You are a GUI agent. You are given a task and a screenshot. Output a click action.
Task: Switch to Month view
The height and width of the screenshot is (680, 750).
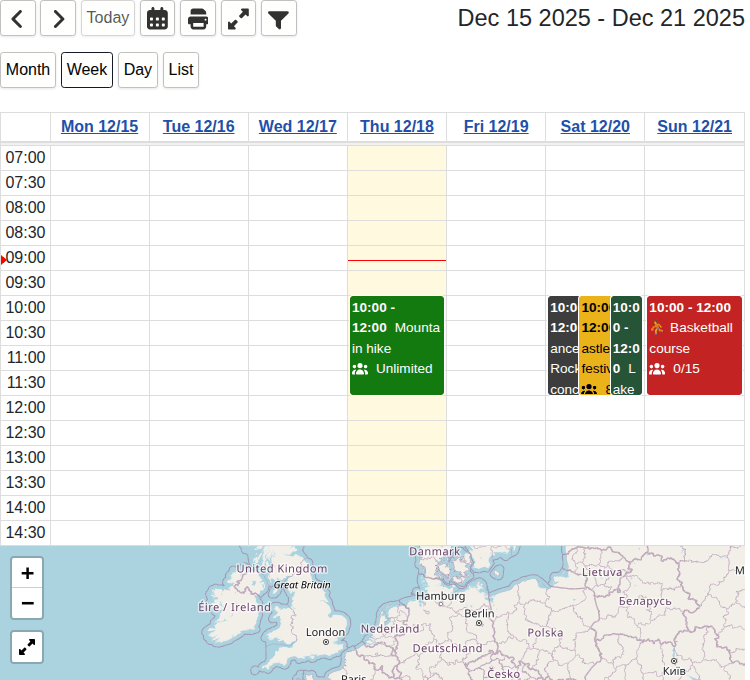28,70
